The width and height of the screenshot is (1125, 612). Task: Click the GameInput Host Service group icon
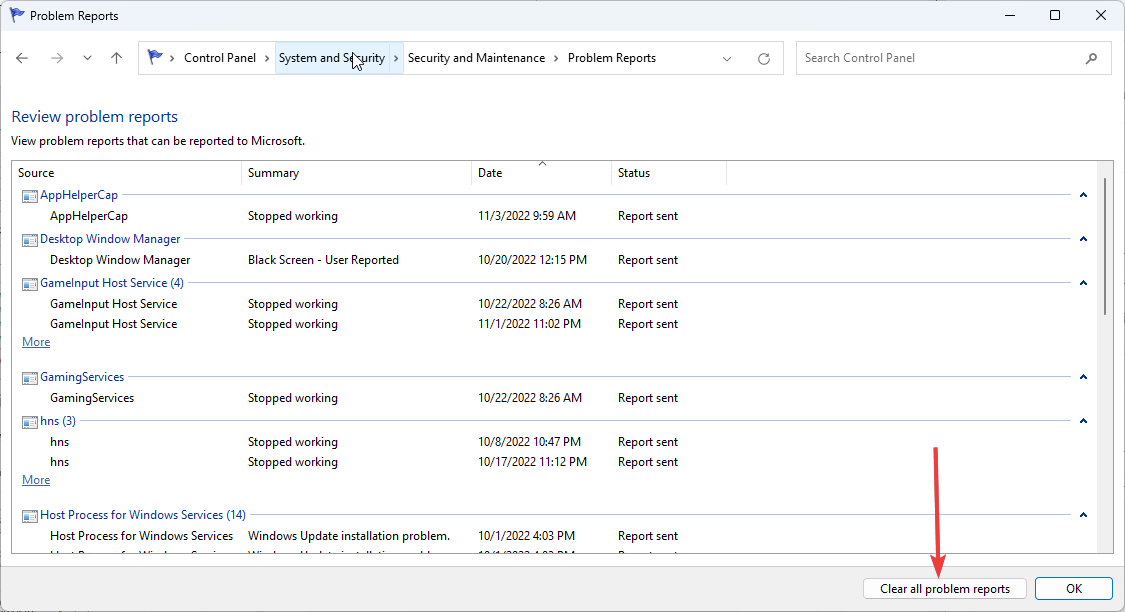(29, 284)
